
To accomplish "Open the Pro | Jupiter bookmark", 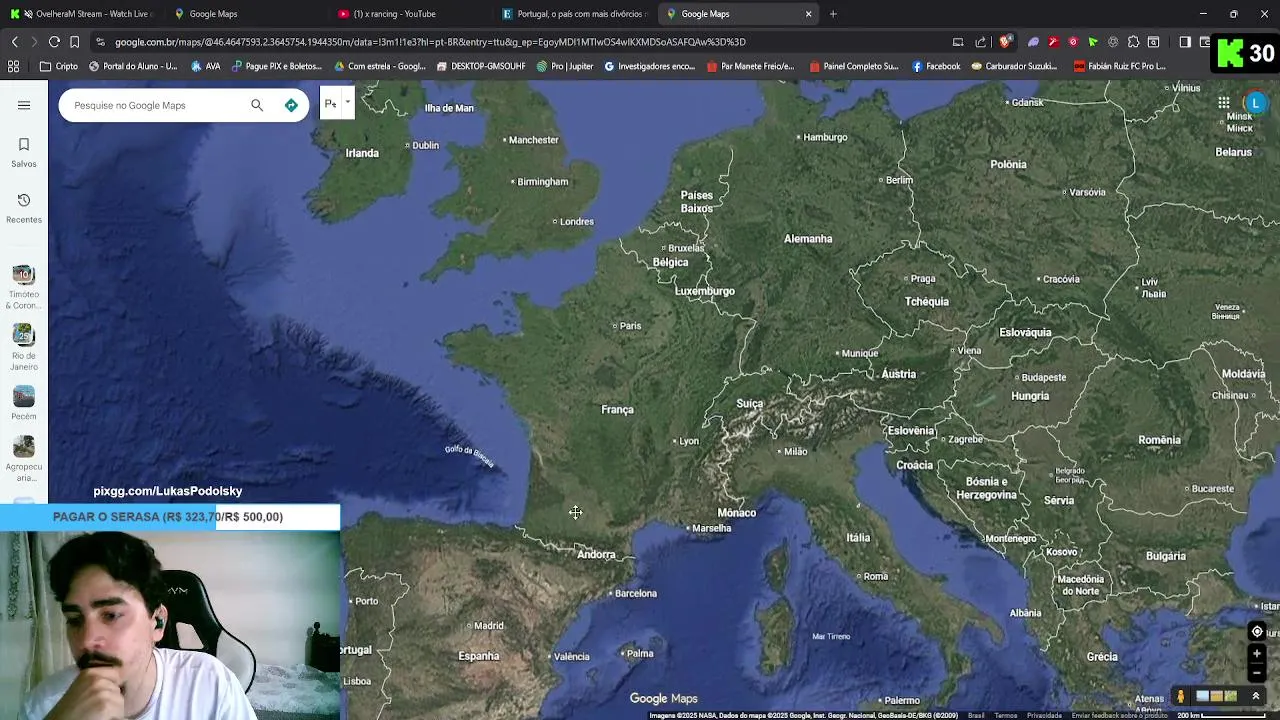I will (565, 66).
